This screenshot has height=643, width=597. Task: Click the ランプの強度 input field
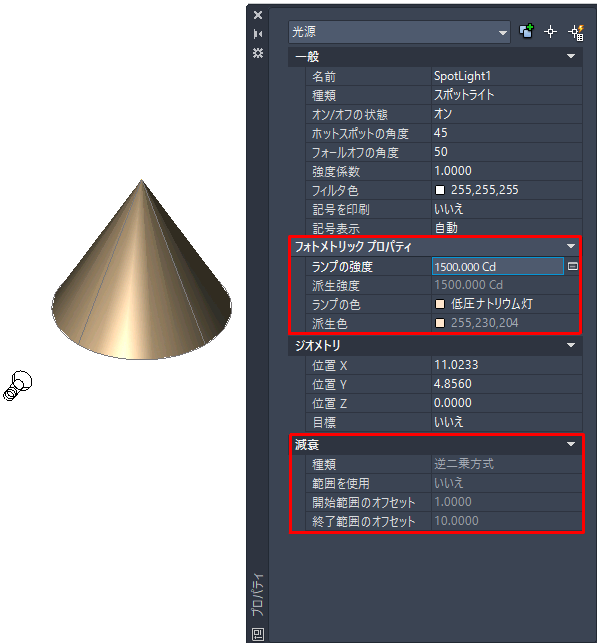[498, 267]
